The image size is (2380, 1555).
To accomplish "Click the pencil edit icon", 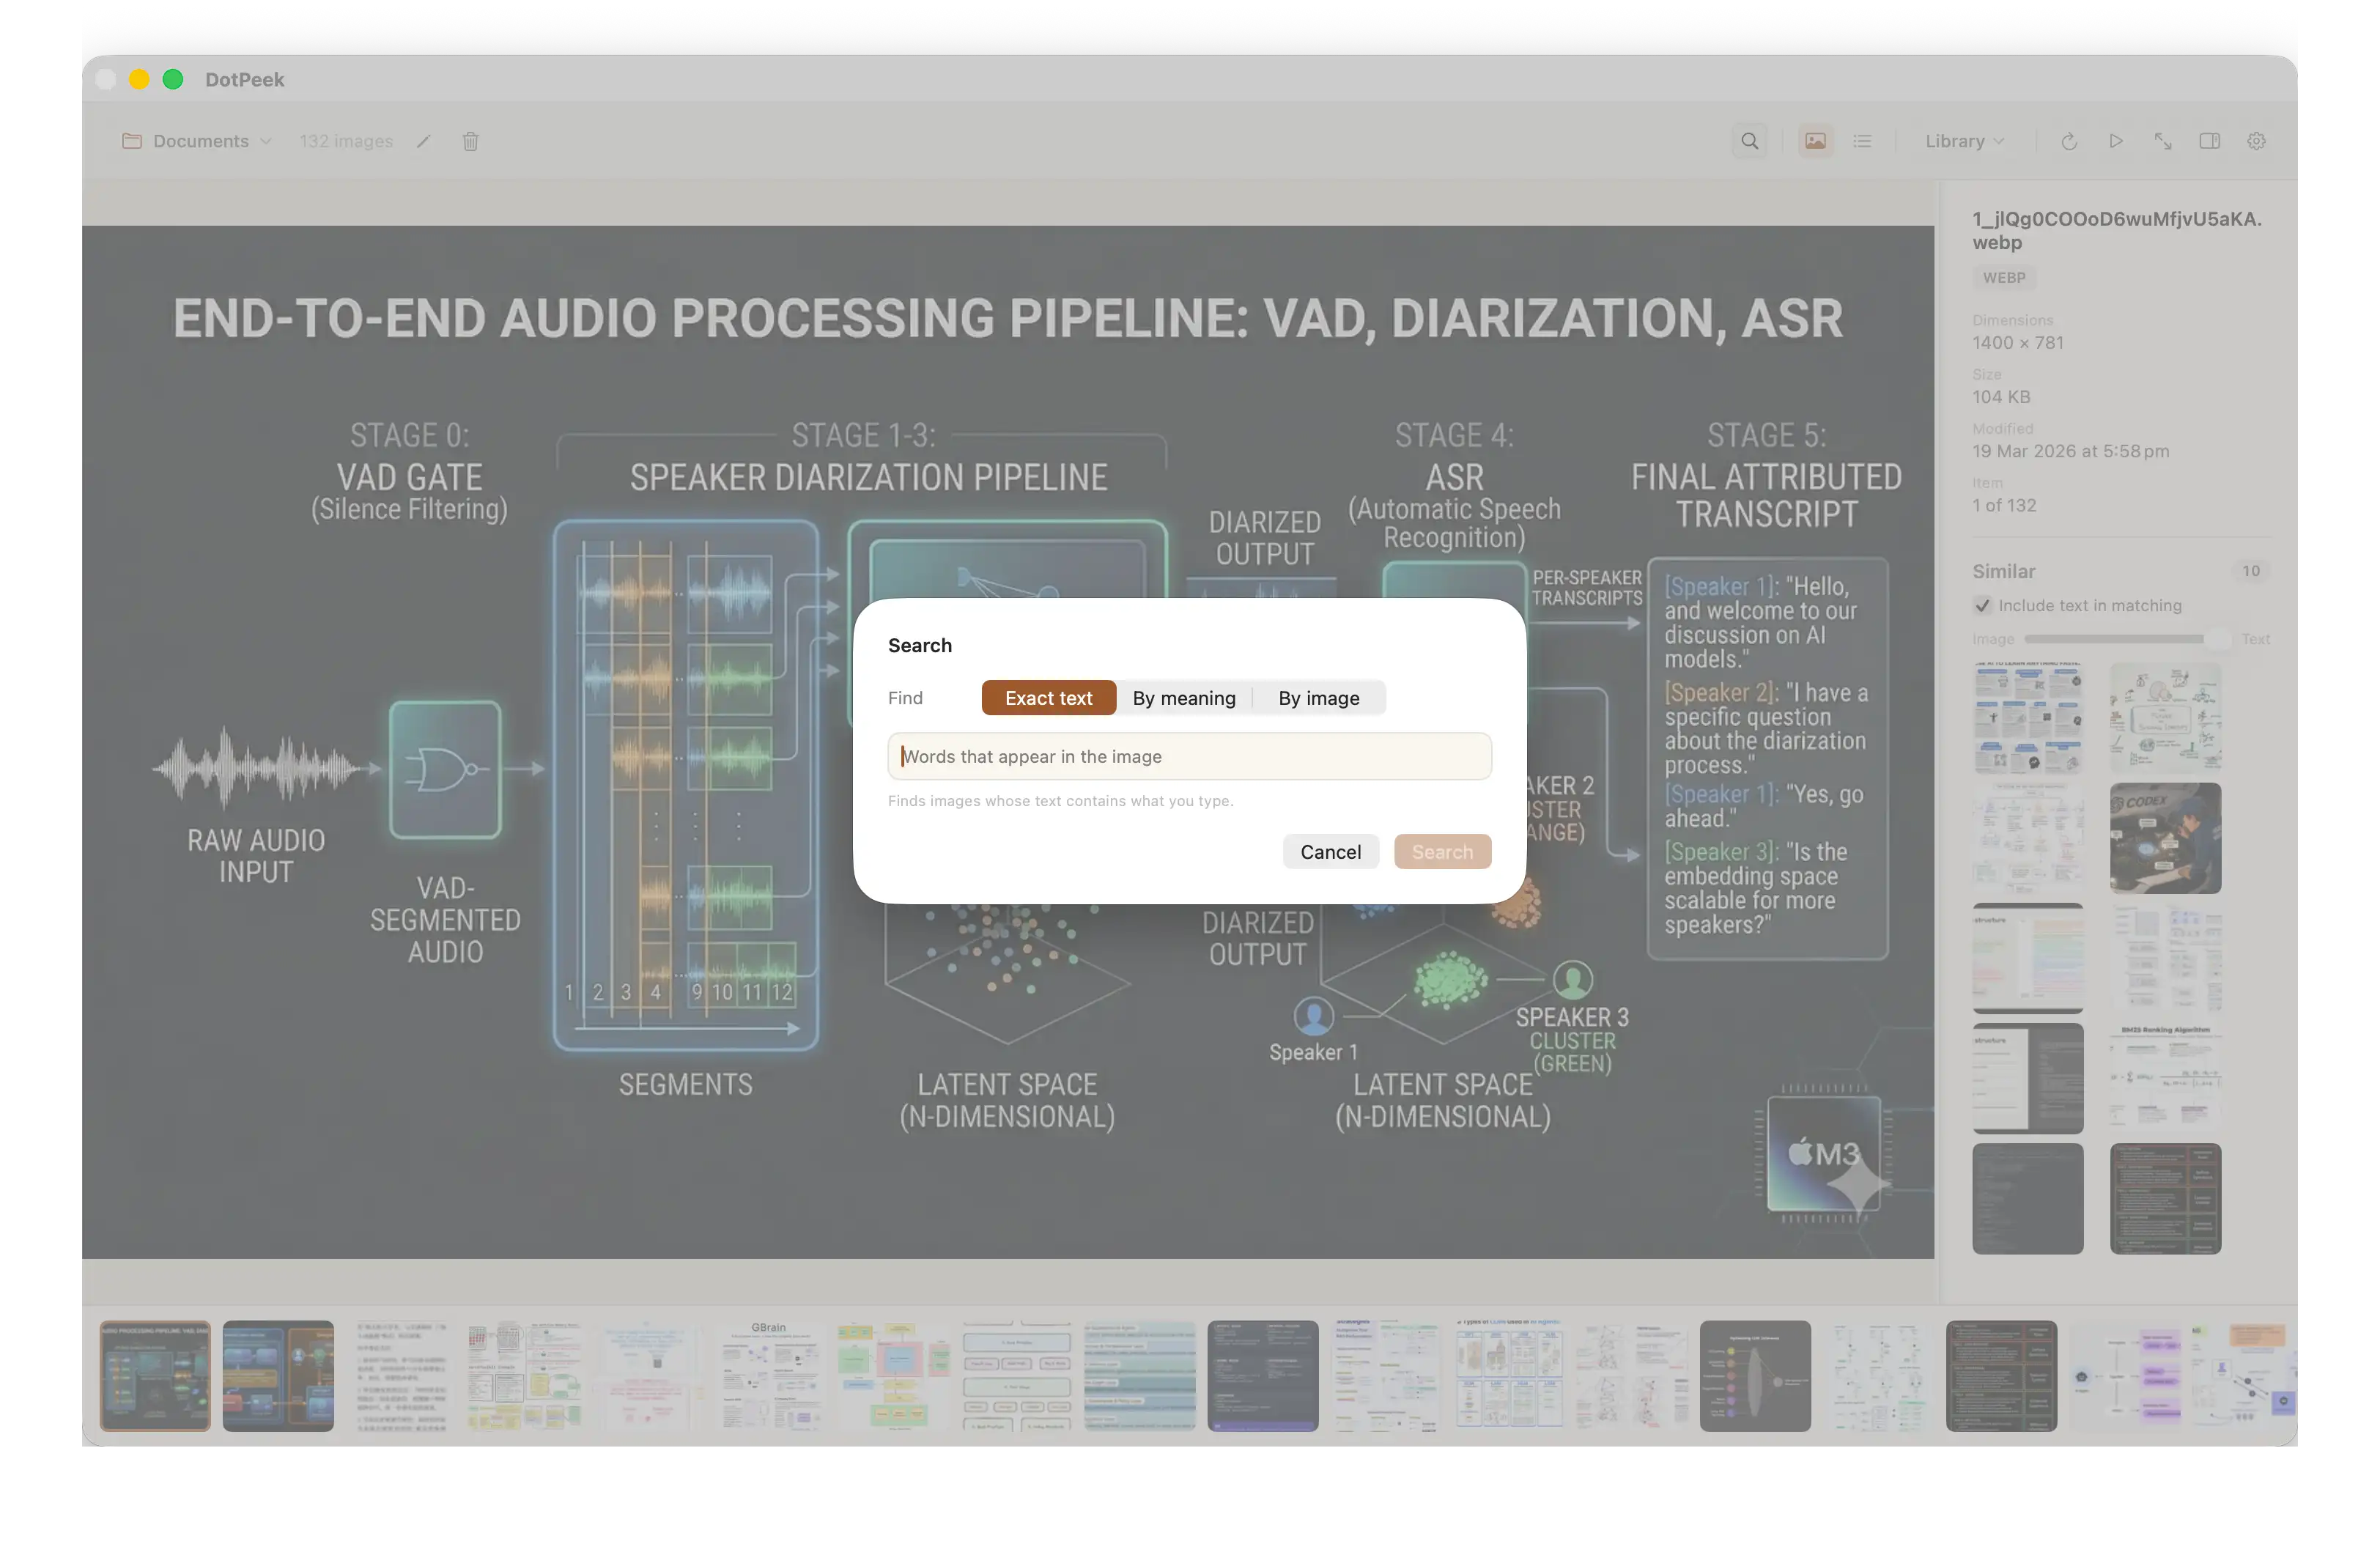I will 424,141.
